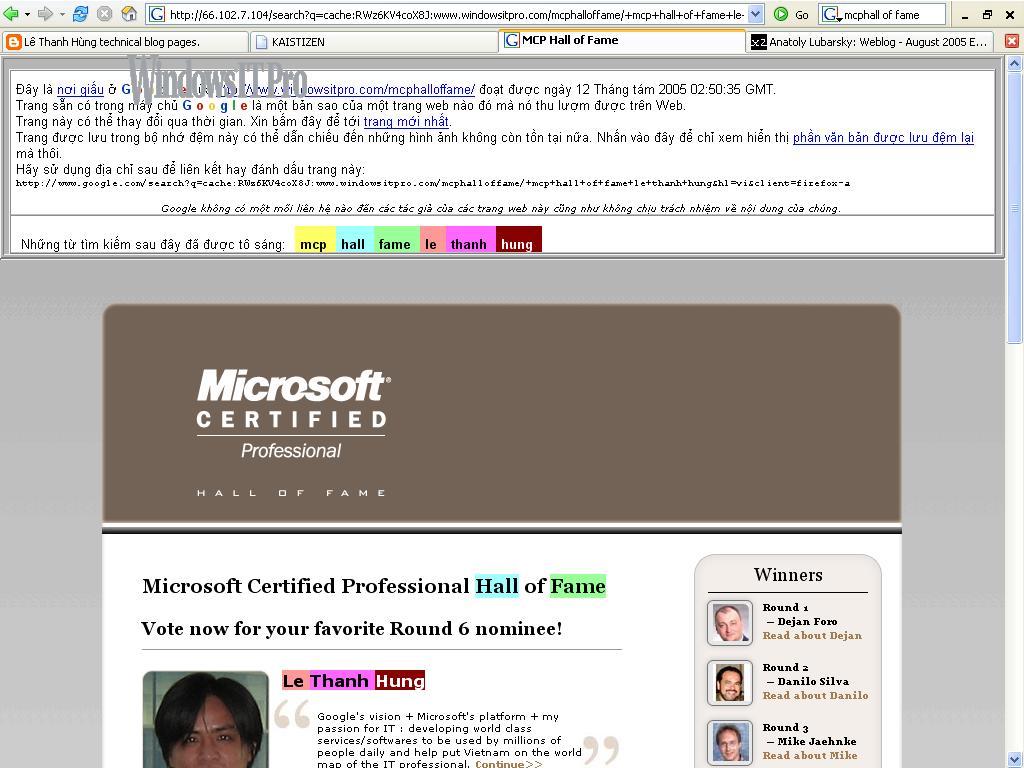1024x768 pixels.
Task: Follow the 'Continue>>' link in the quote
Action: [509, 763]
